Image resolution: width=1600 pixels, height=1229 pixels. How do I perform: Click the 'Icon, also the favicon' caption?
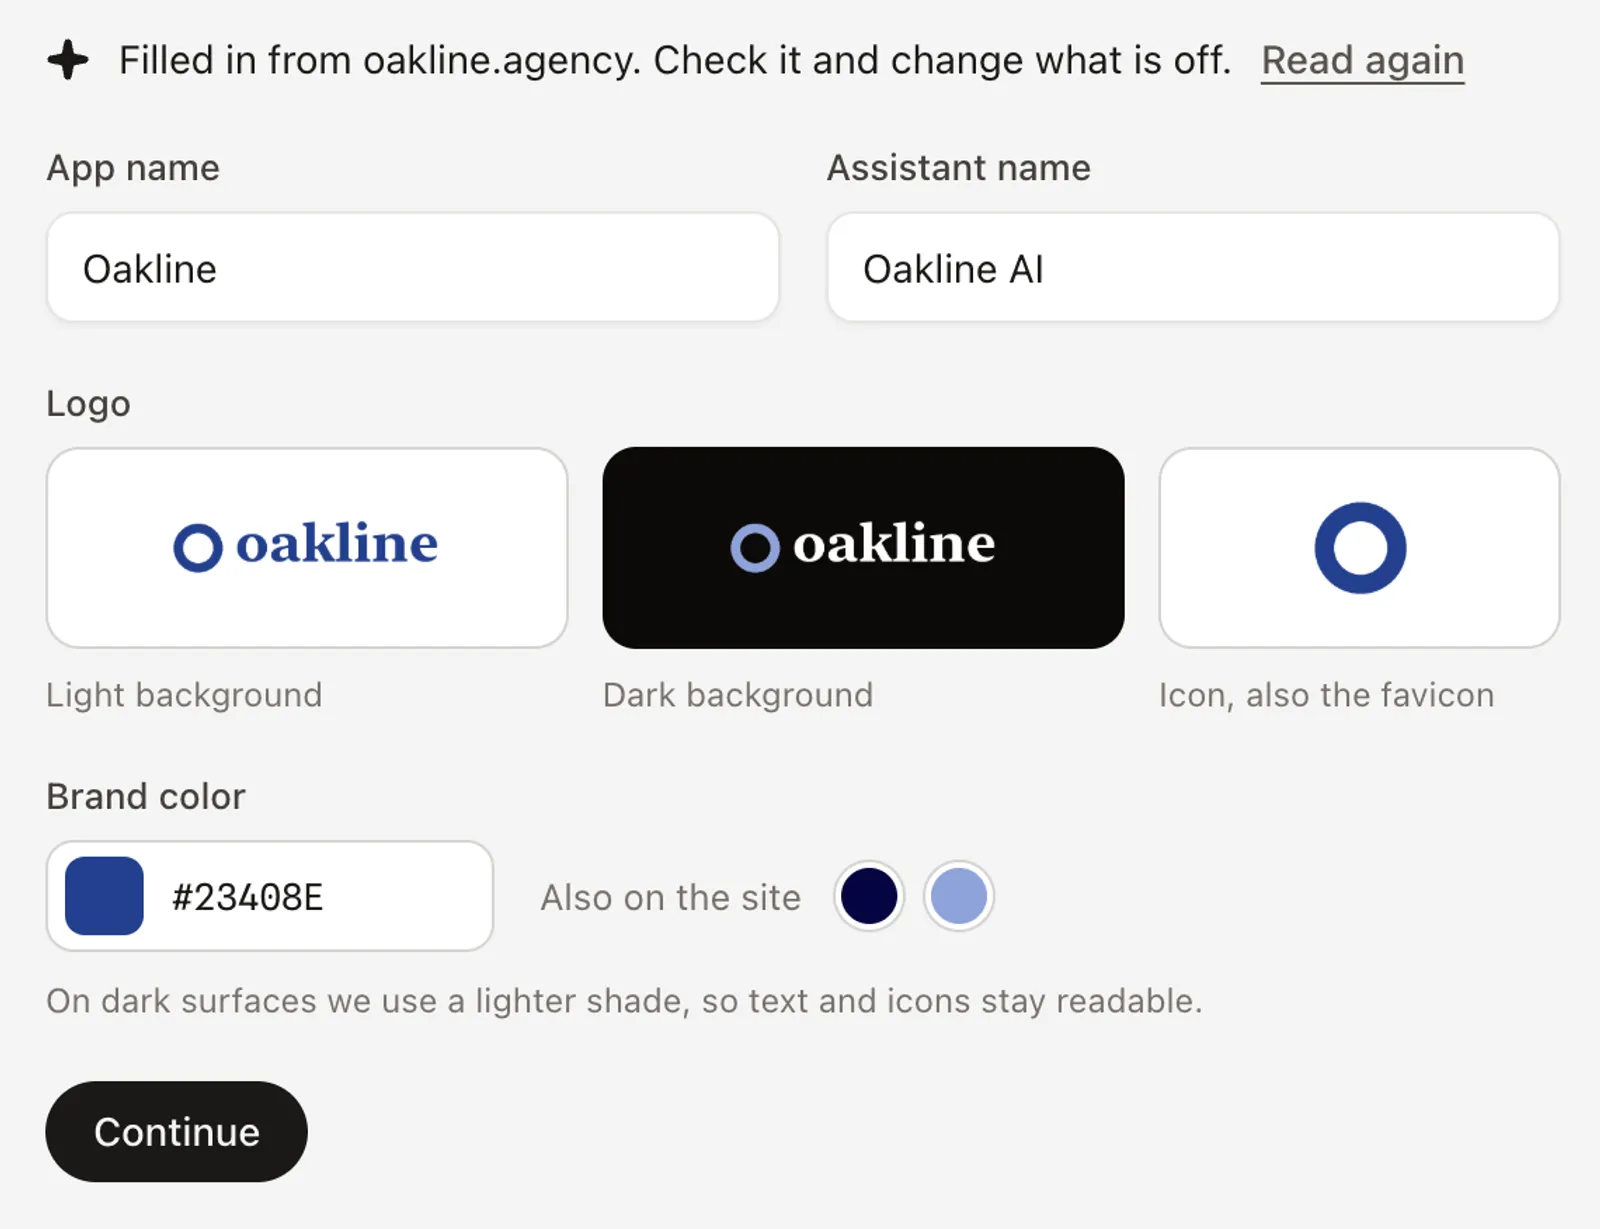(1327, 695)
